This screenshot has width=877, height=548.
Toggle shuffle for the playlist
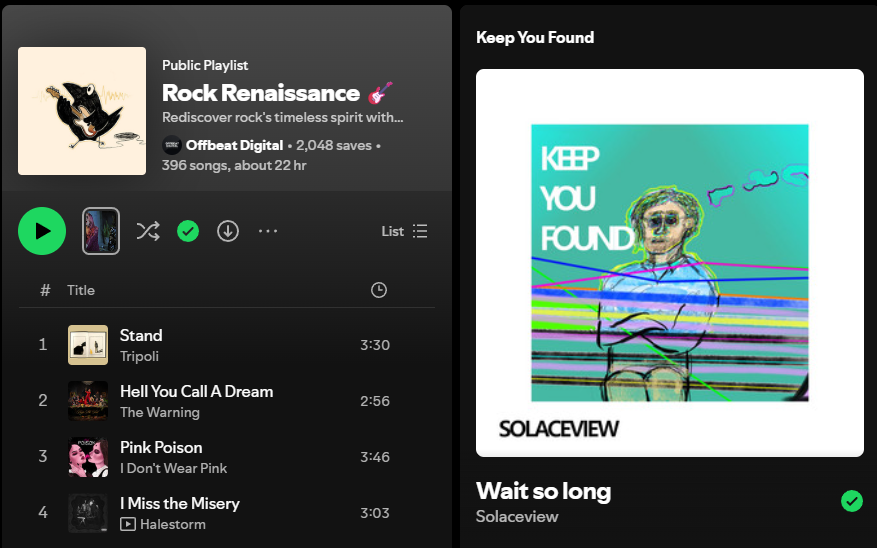147,231
